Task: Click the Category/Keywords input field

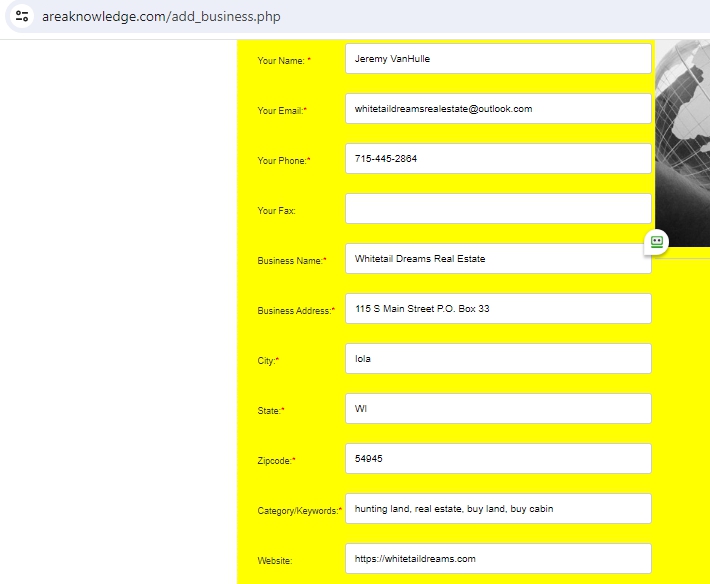Action: 498,509
